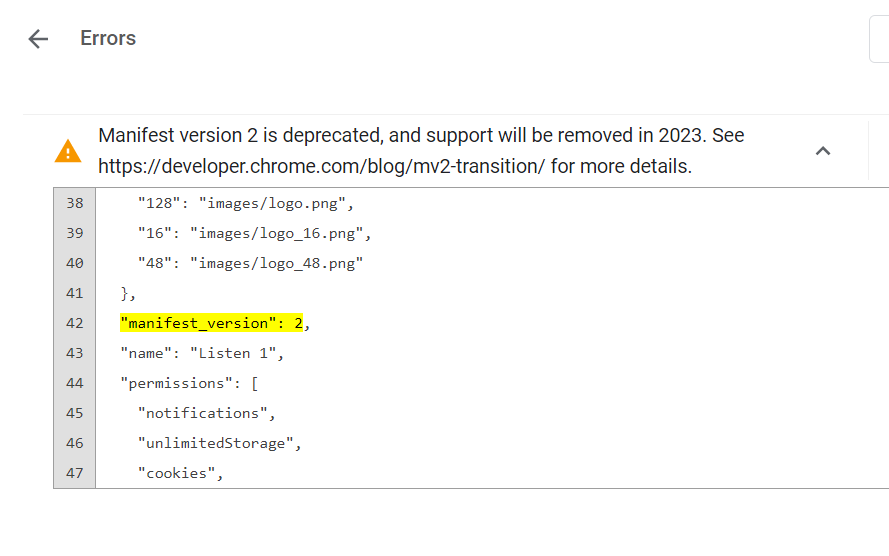
Task: Click the partially visible button at top right
Action: 879,39
